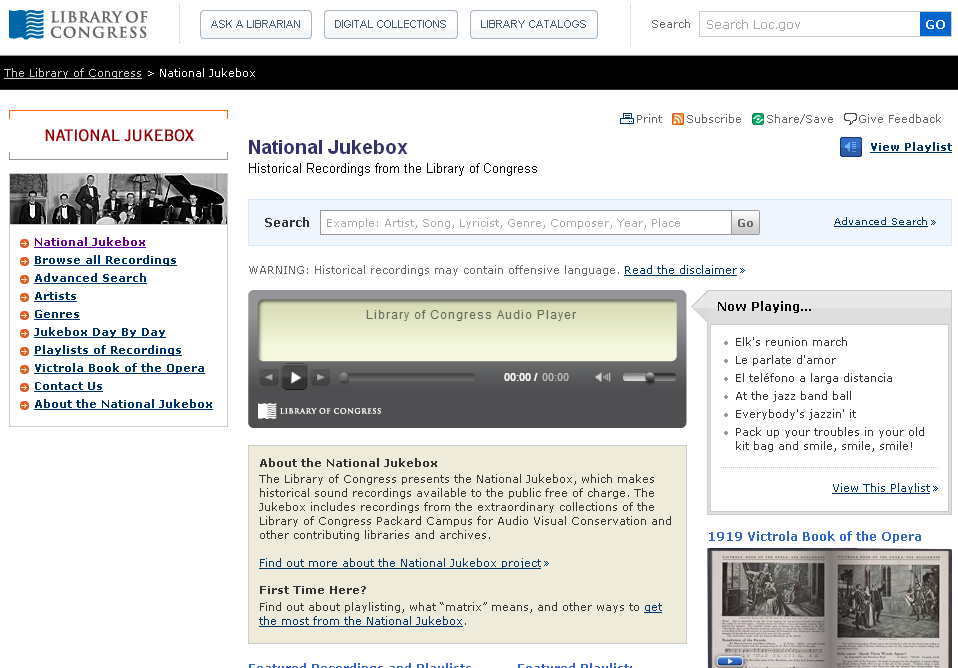Image resolution: width=958 pixels, height=668 pixels.
Task: Click the Go button beside jukebox search
Action: 745,222
